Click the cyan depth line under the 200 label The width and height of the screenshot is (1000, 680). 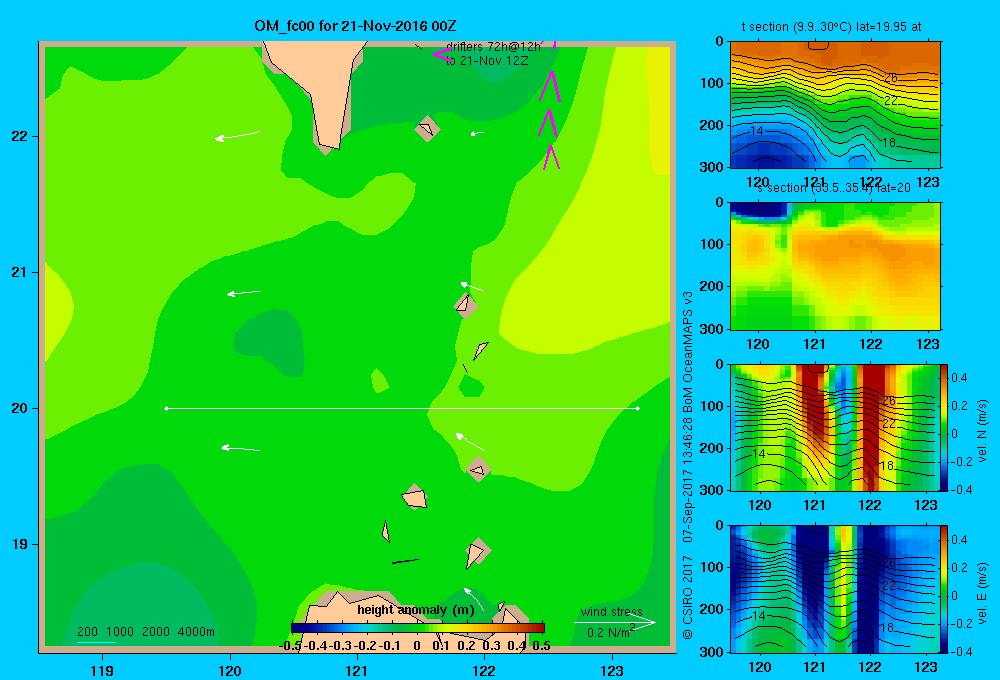click(x=96, y=642)
